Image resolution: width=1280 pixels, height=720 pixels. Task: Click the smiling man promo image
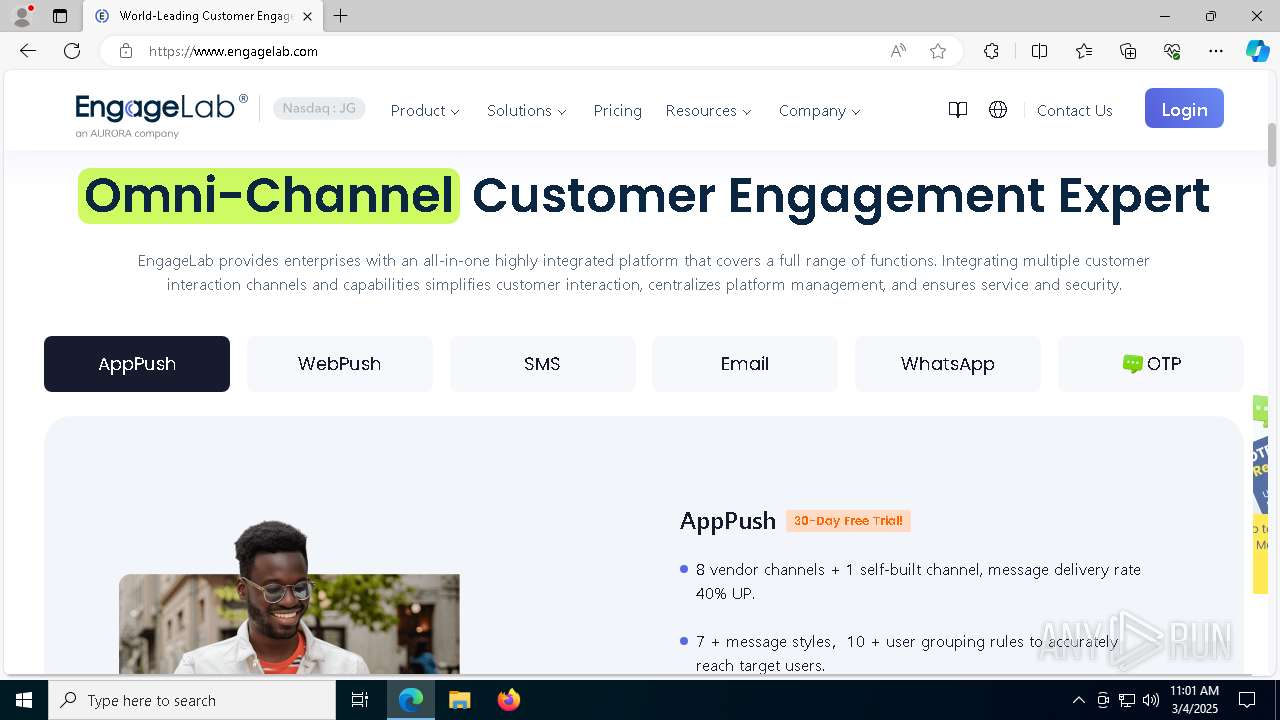point(289,597)
